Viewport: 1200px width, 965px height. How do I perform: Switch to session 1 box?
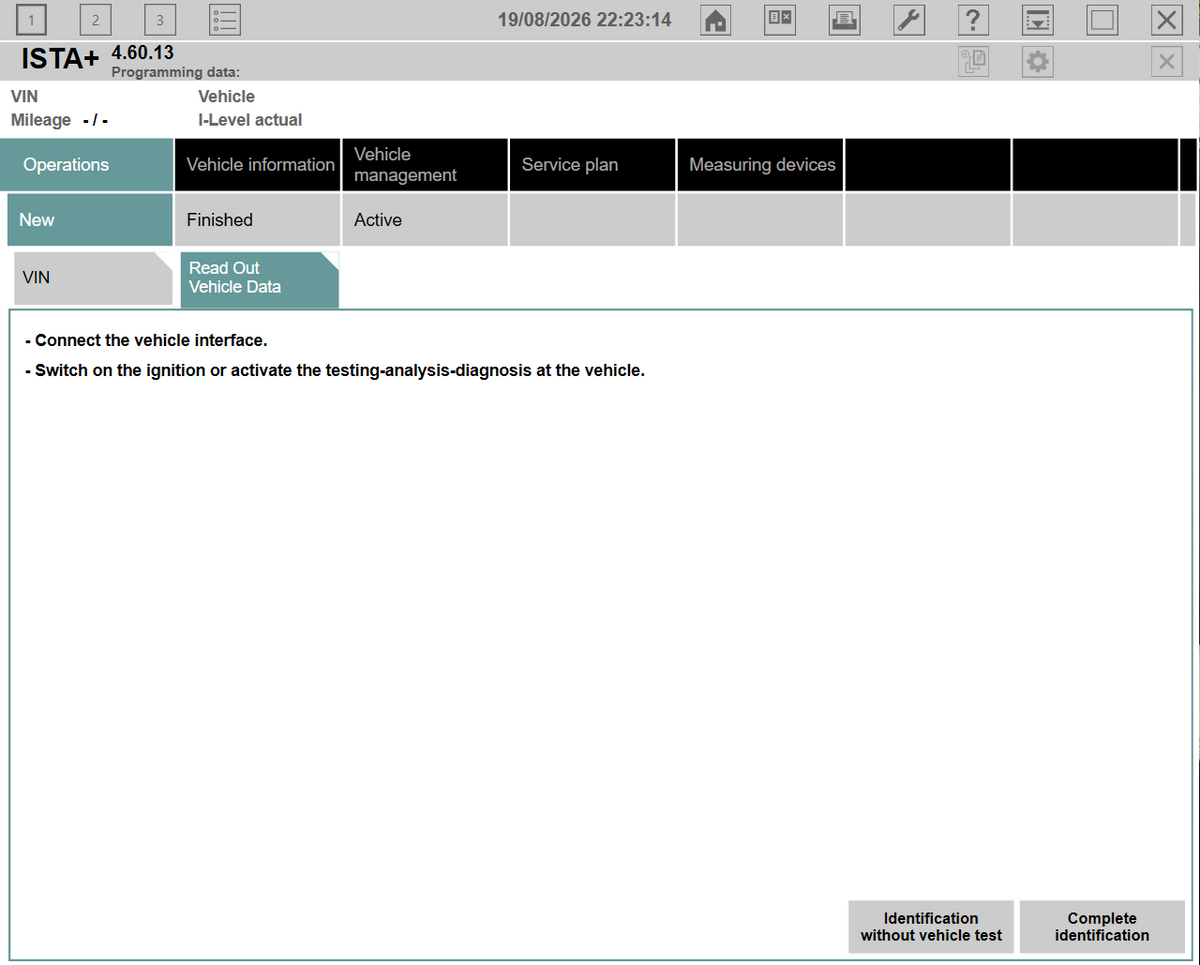(x=32, y=20)
